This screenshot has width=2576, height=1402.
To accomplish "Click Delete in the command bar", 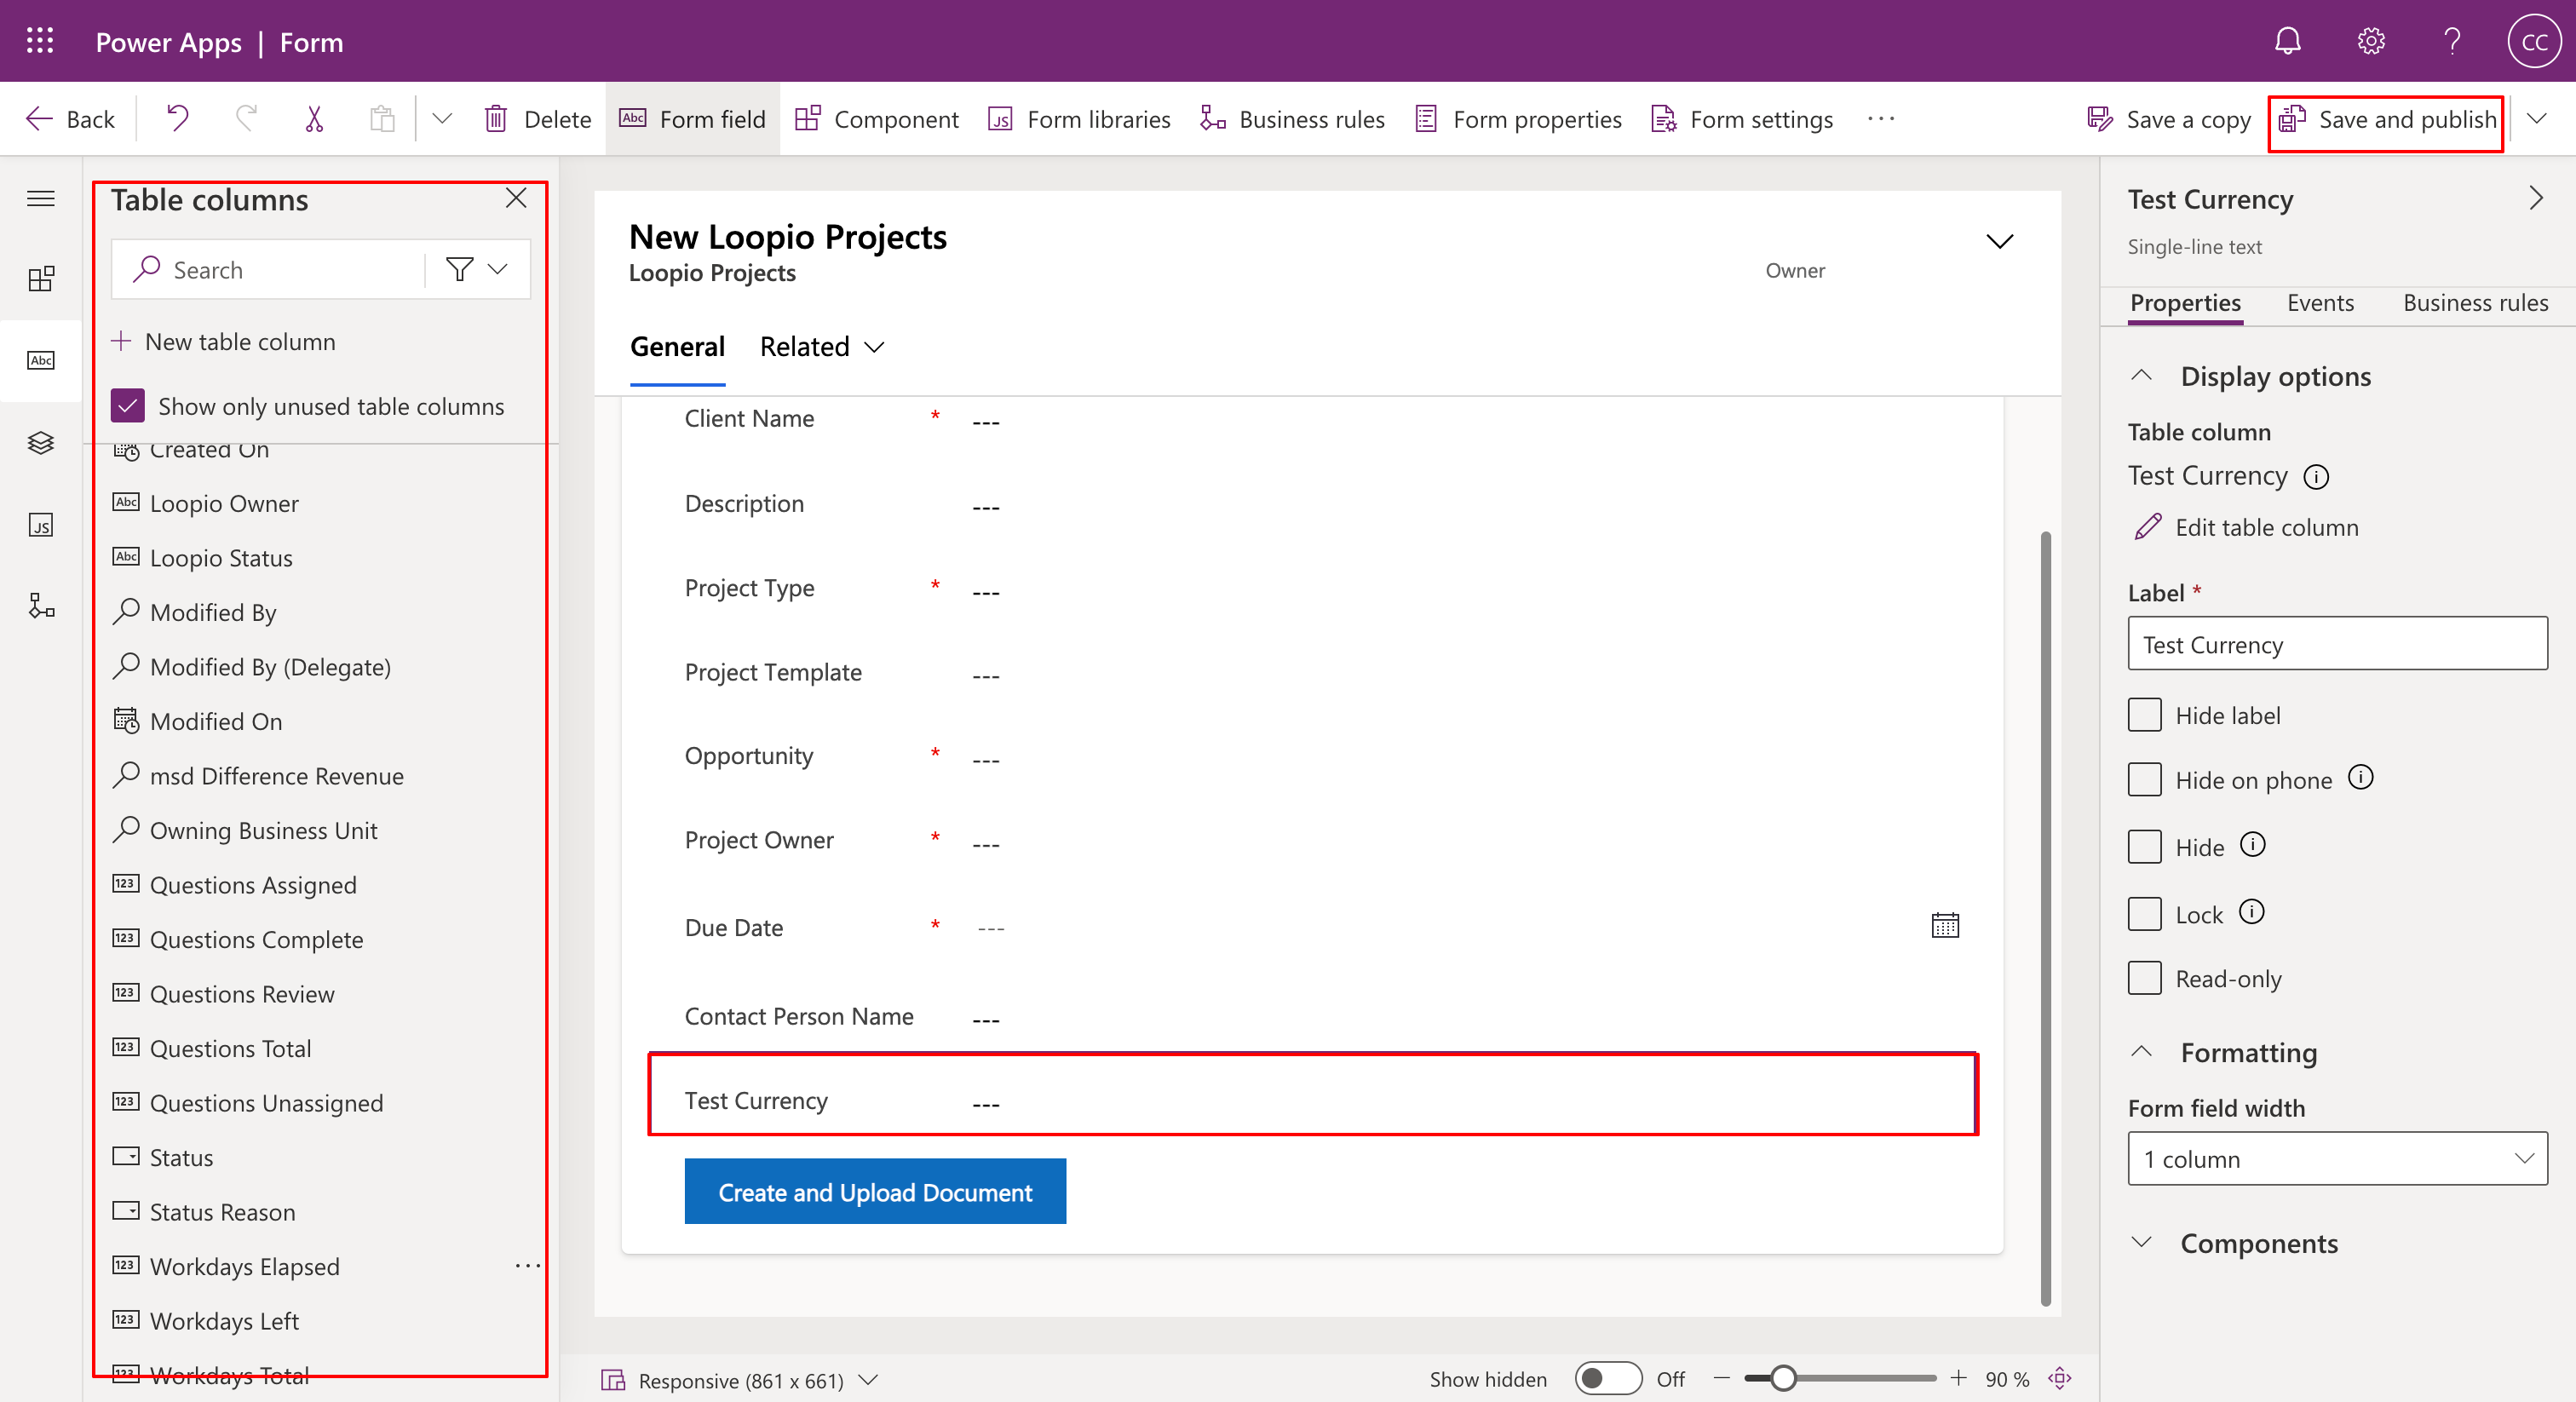I will pos(538,119).
